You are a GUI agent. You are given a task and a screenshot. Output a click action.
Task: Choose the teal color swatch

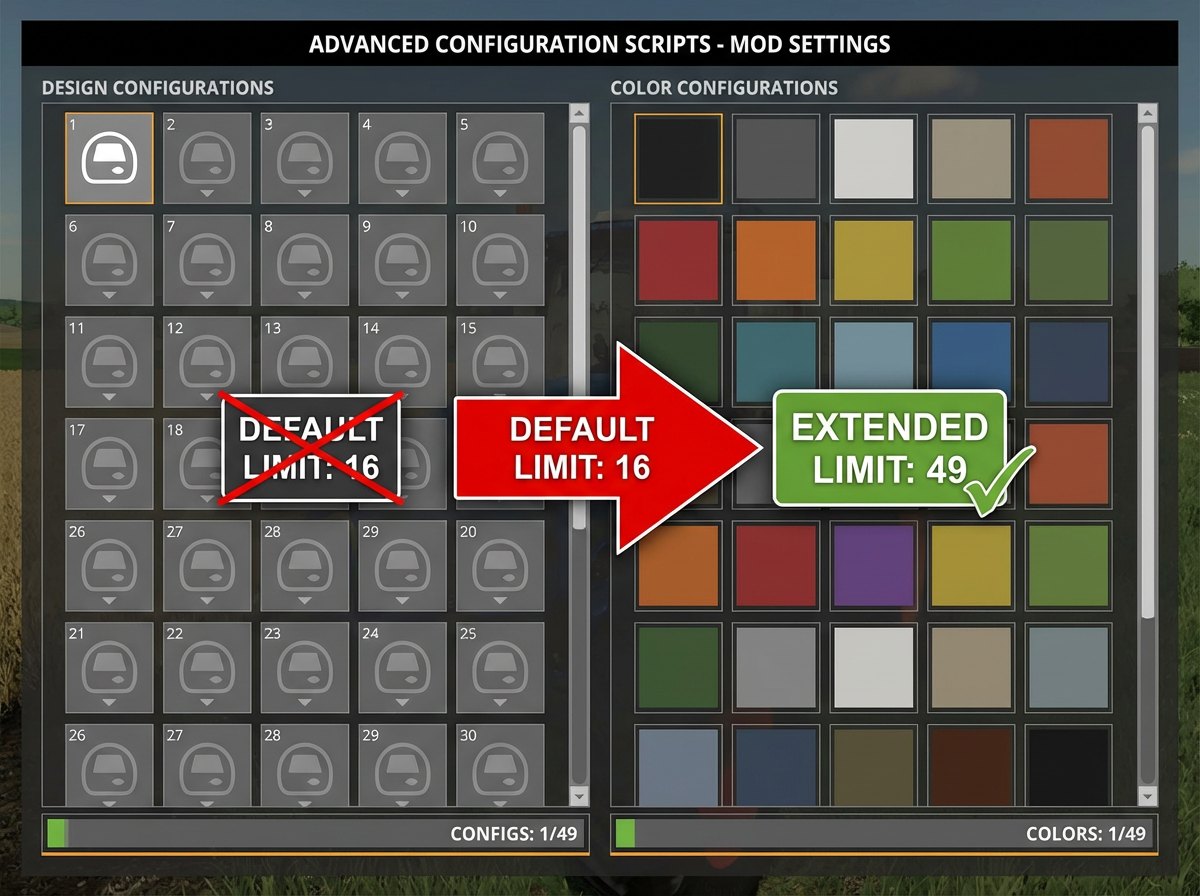coord(776,362)
